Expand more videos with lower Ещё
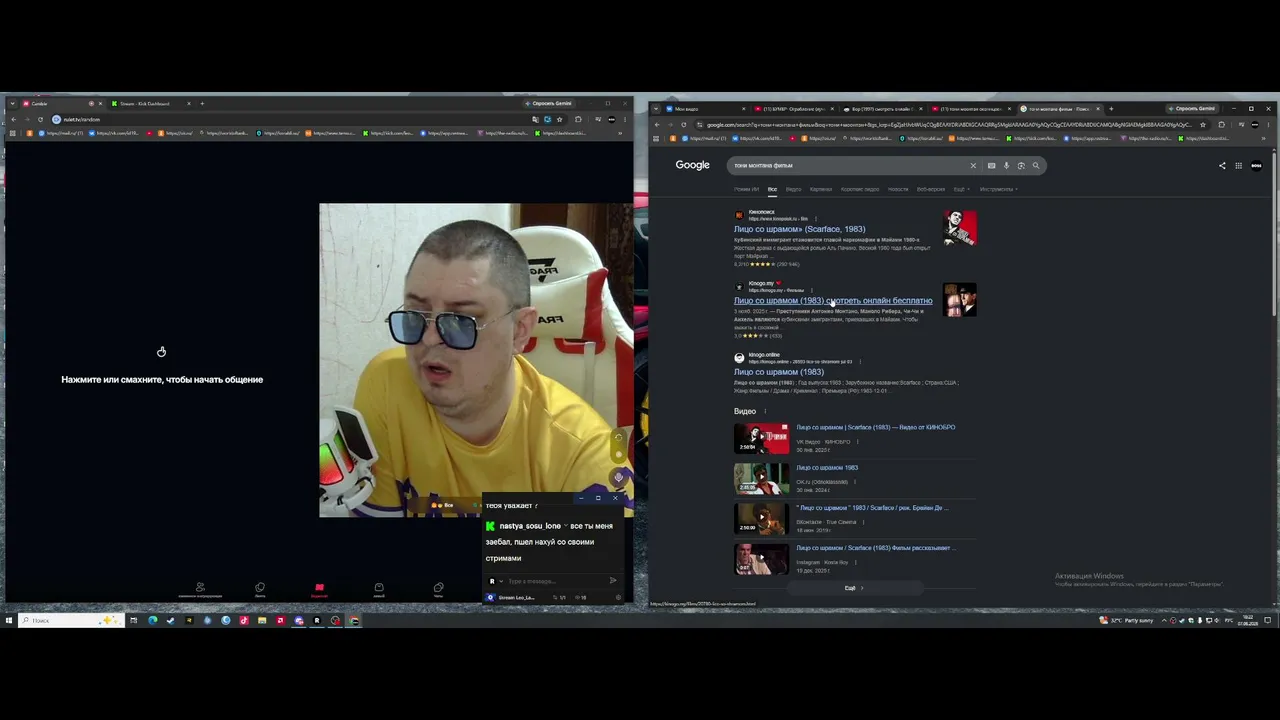 [854, 588]
